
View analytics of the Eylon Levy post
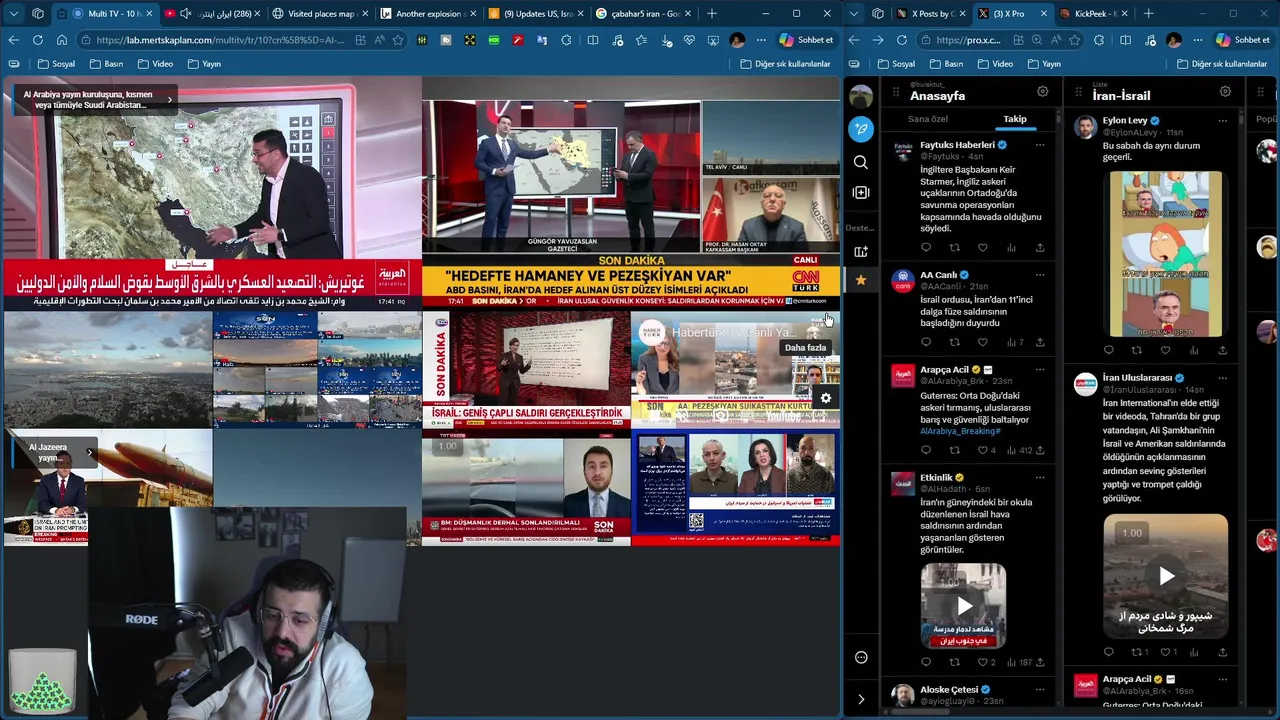tap(1194, 350)
